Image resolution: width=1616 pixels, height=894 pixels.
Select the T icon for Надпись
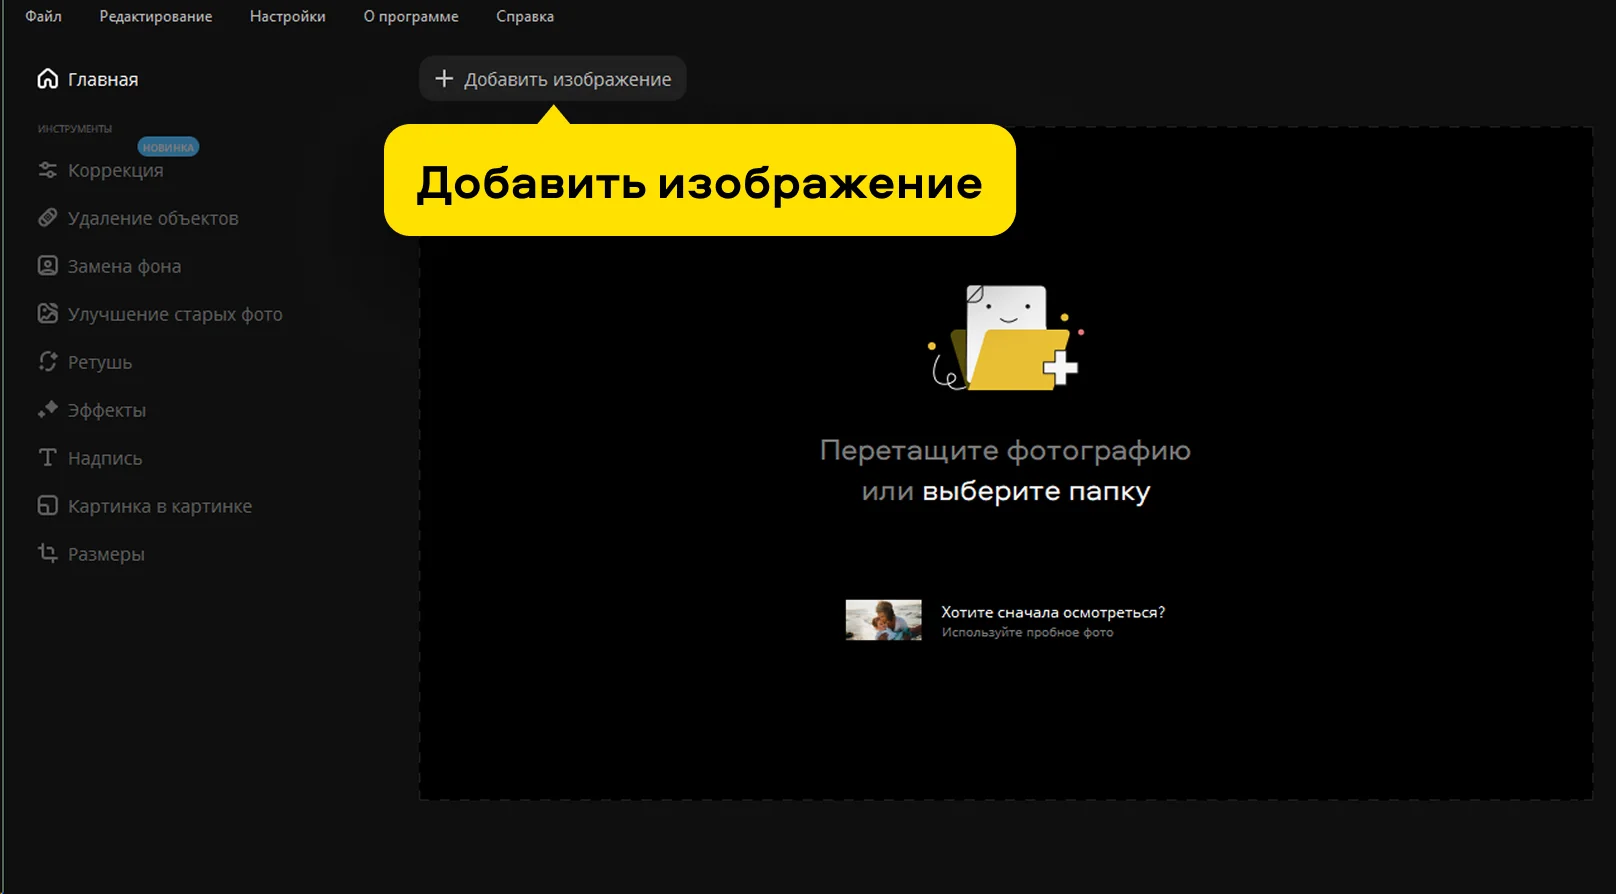click(47, 458)
